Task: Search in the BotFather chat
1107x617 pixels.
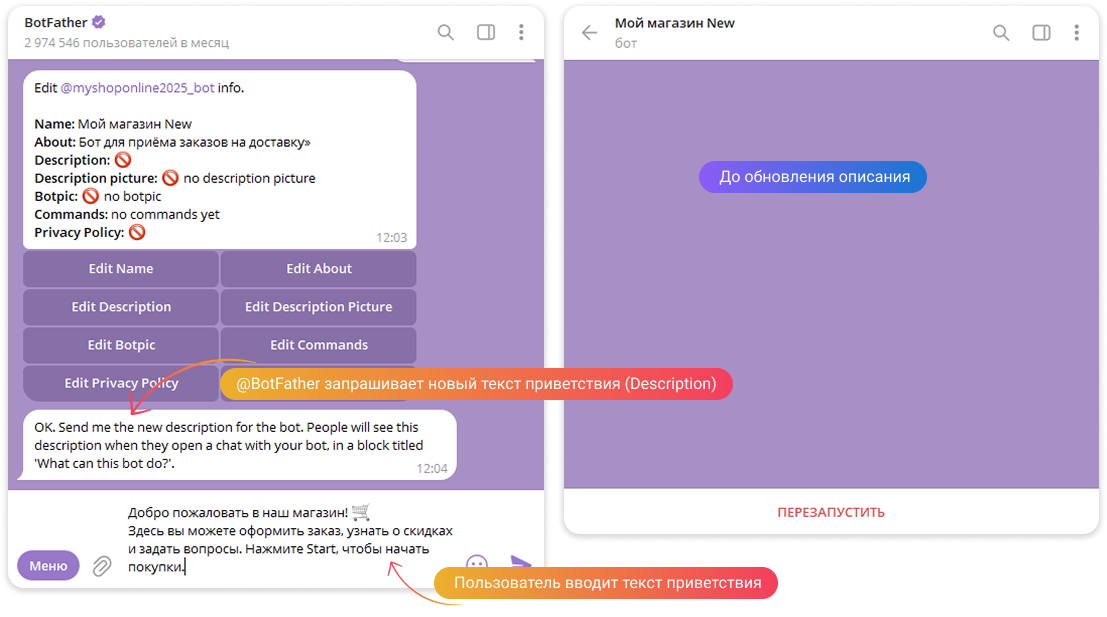Action: point(445,32)
